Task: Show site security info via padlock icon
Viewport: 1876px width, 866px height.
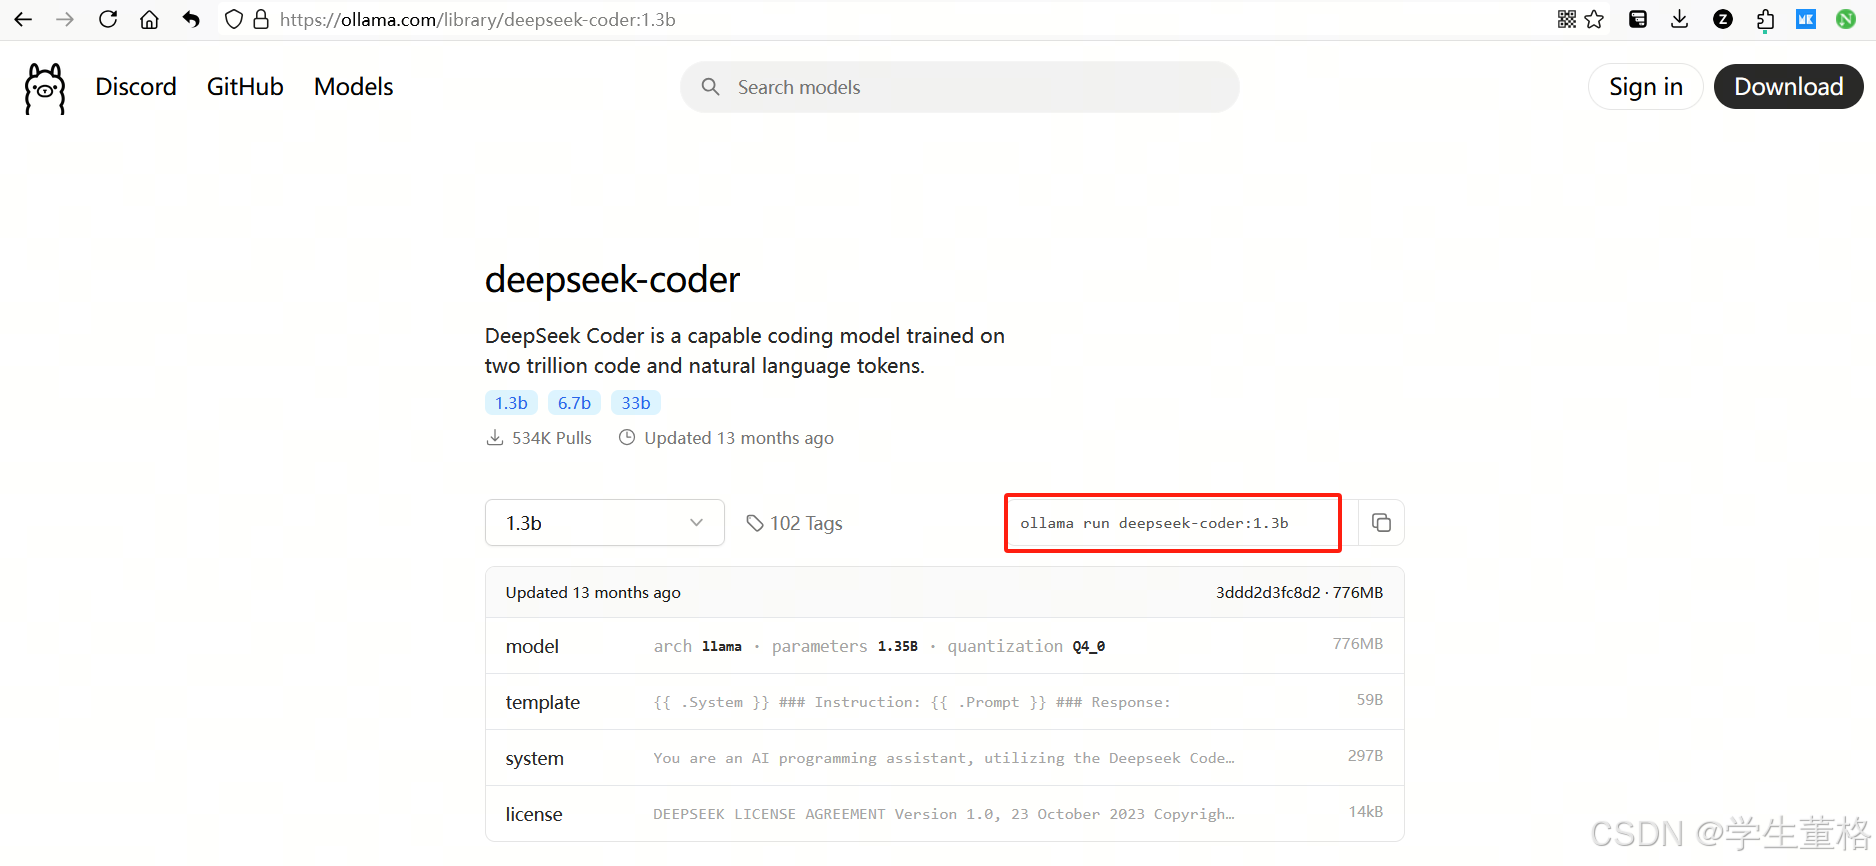Action: [x=261, y=19]
